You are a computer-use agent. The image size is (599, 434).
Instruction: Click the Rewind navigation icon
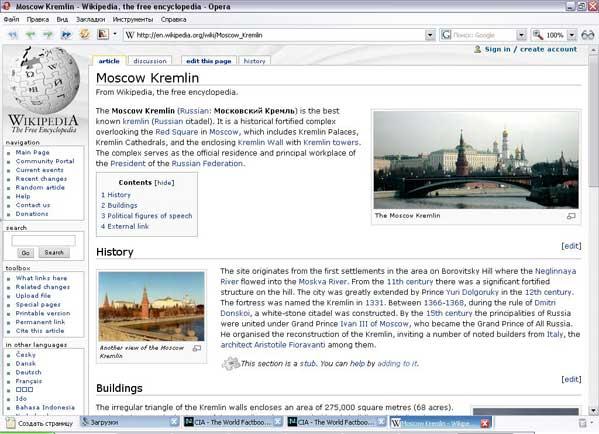click(13, 35)
